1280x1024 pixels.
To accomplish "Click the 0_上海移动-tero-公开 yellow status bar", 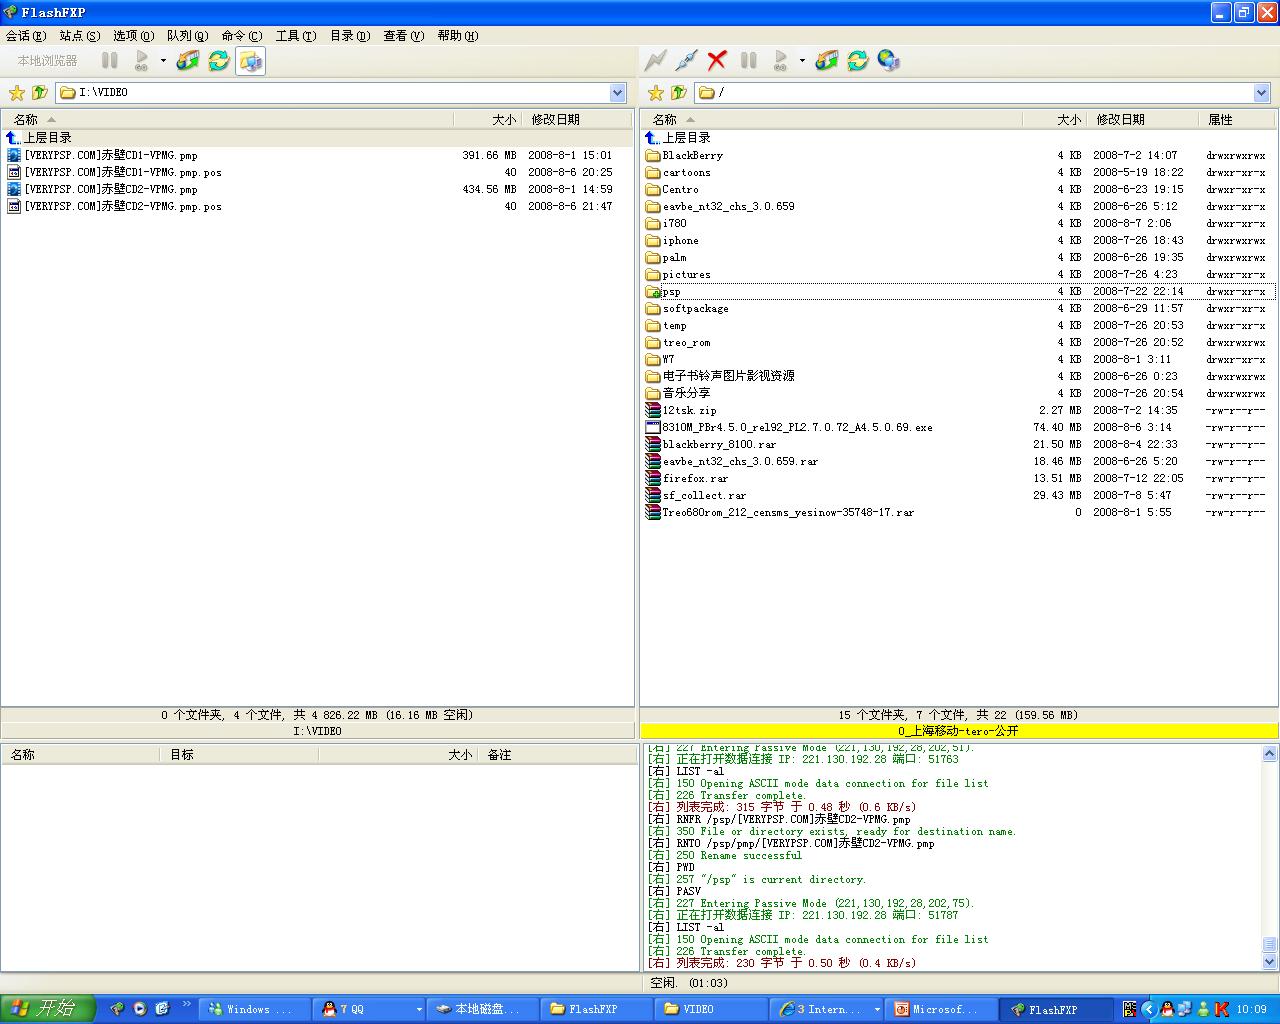I will click(958, 731).
